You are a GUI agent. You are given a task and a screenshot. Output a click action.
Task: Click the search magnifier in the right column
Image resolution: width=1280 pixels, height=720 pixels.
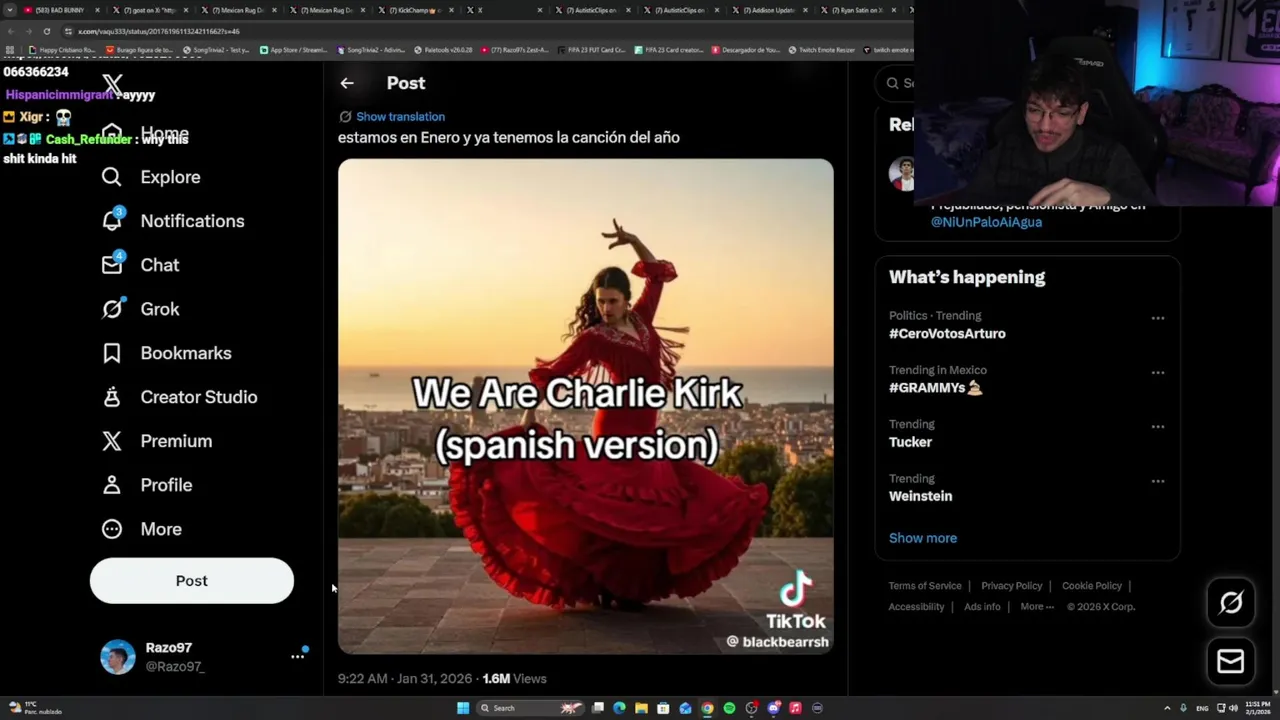893,83
